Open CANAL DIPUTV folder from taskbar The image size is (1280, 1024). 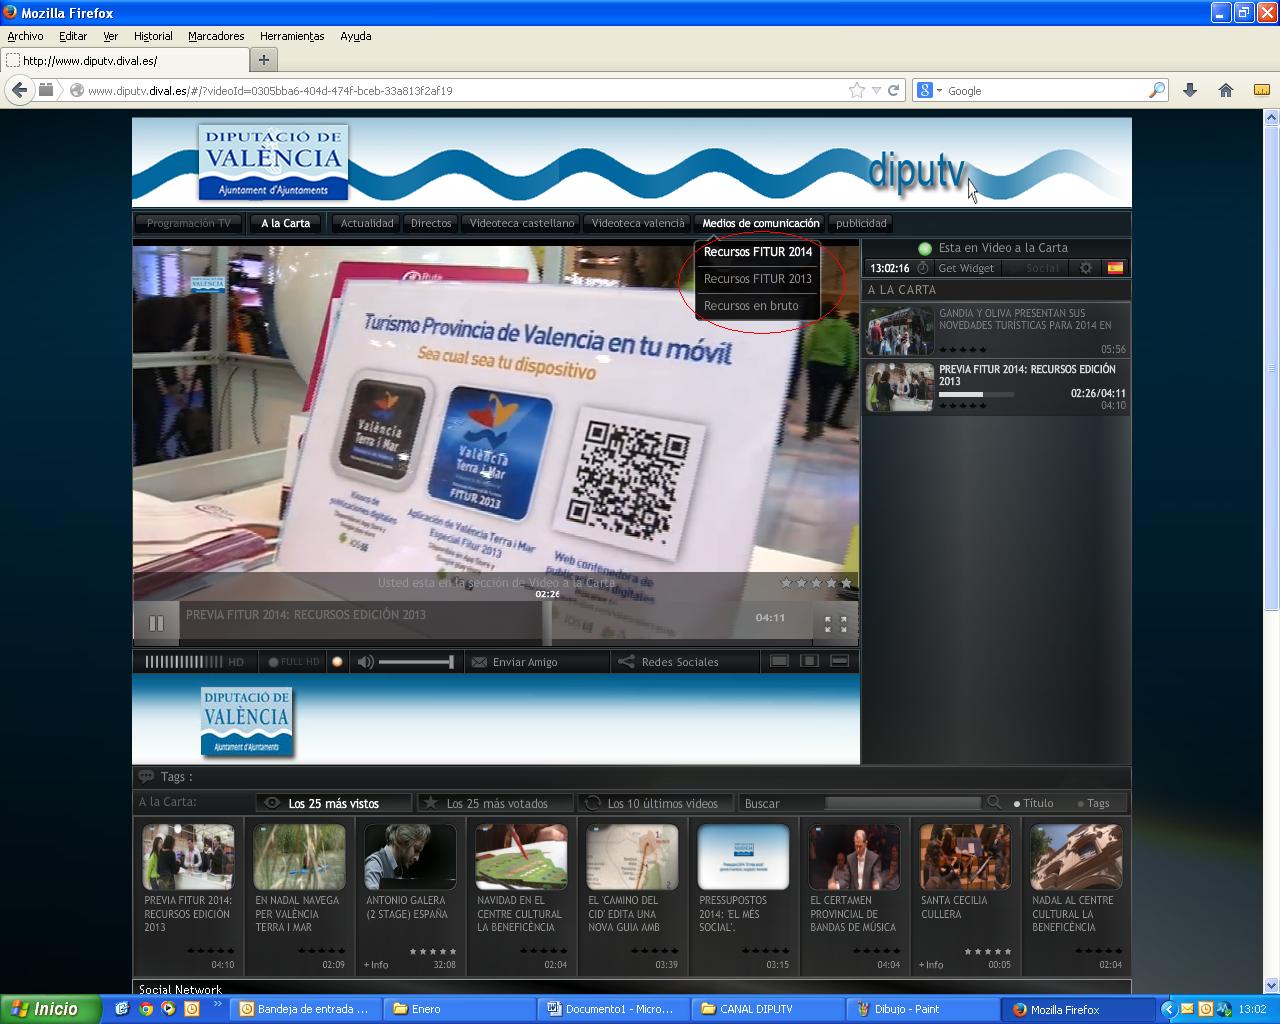coord(767,1009)
